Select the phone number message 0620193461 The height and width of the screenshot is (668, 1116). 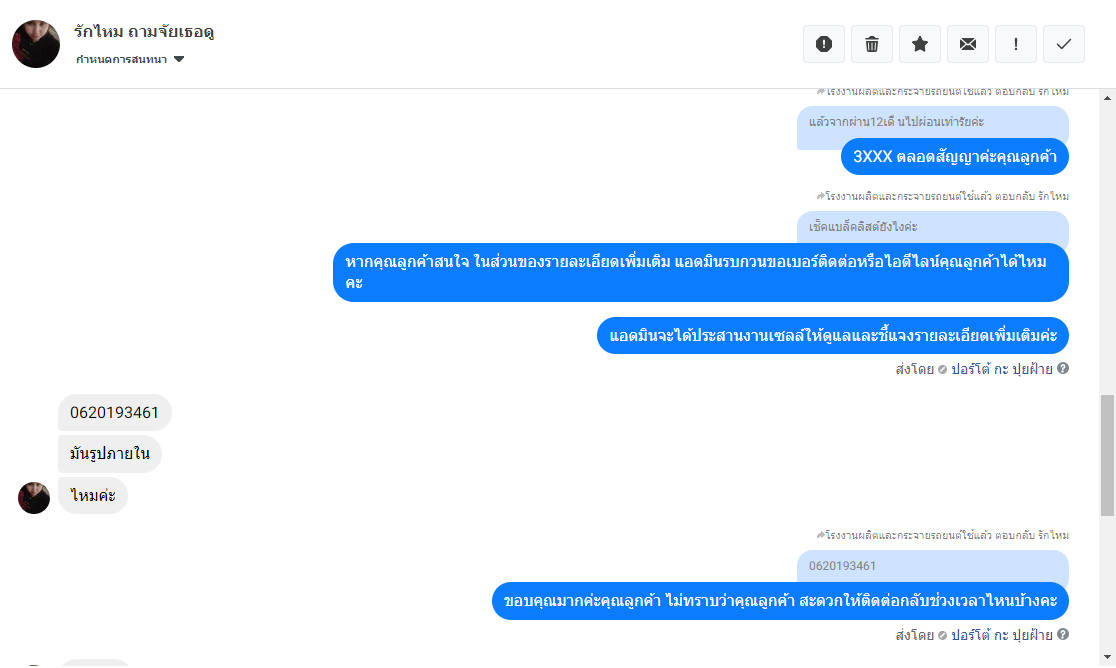pos(115,413)
